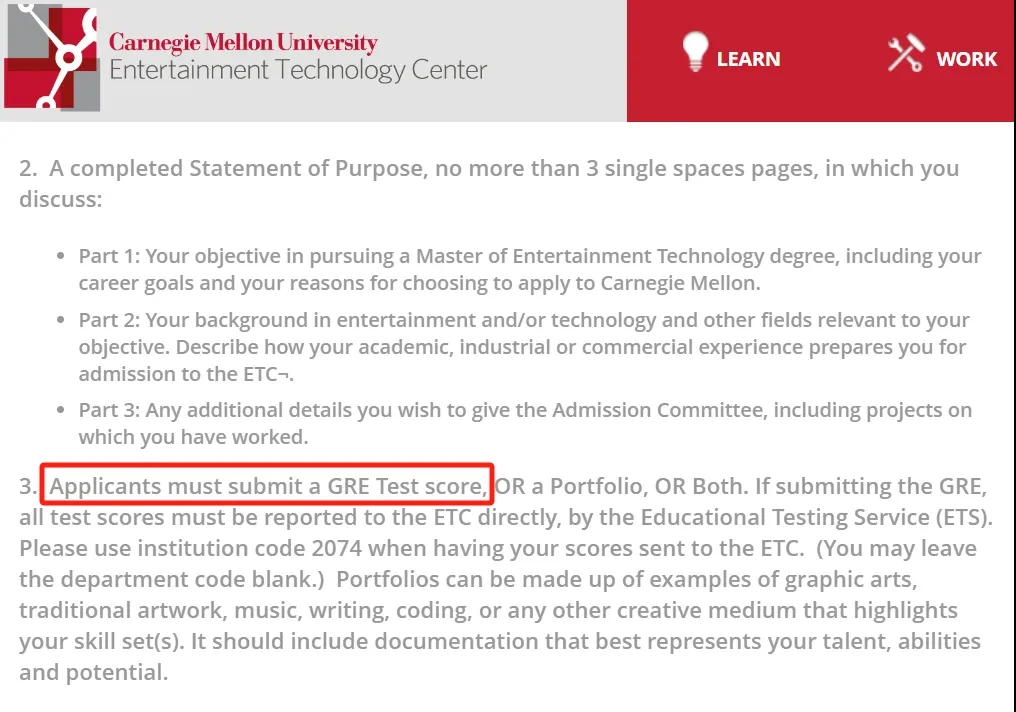The height and width of the screenshot is (712, 1016).
Task: Click the highlighted GRE Test score sentence
Action: tap(268, 485)
